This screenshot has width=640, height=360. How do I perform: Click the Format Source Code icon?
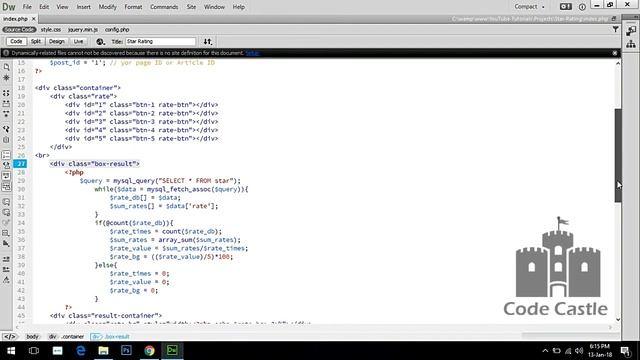(6, 280)
